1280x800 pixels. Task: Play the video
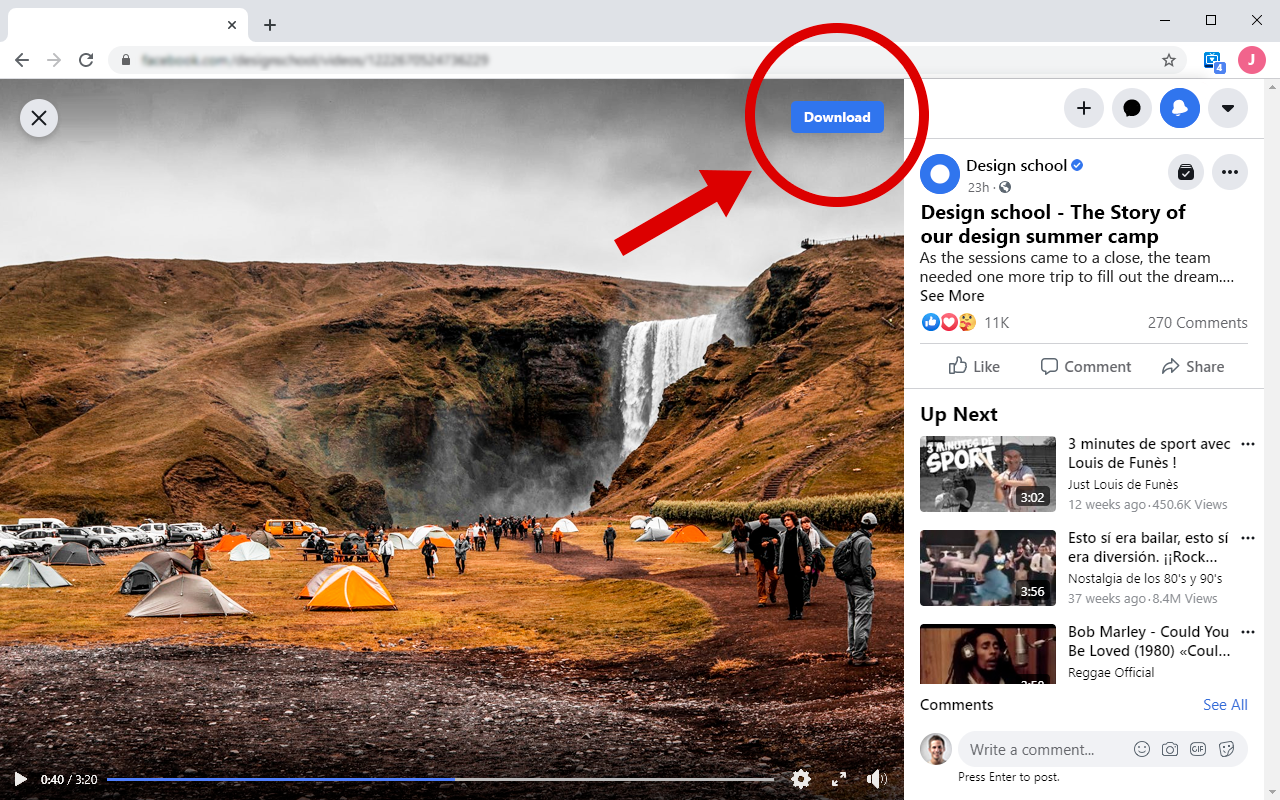[x=20, y=778]
